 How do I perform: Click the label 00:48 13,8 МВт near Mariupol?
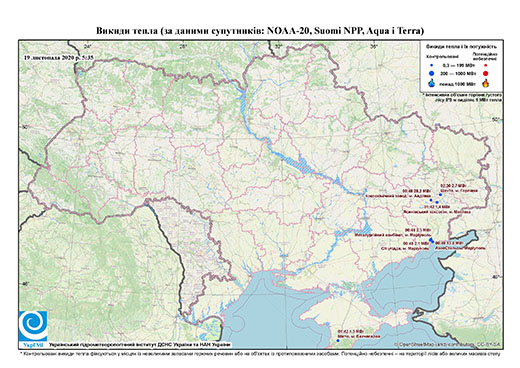(449, 243)
